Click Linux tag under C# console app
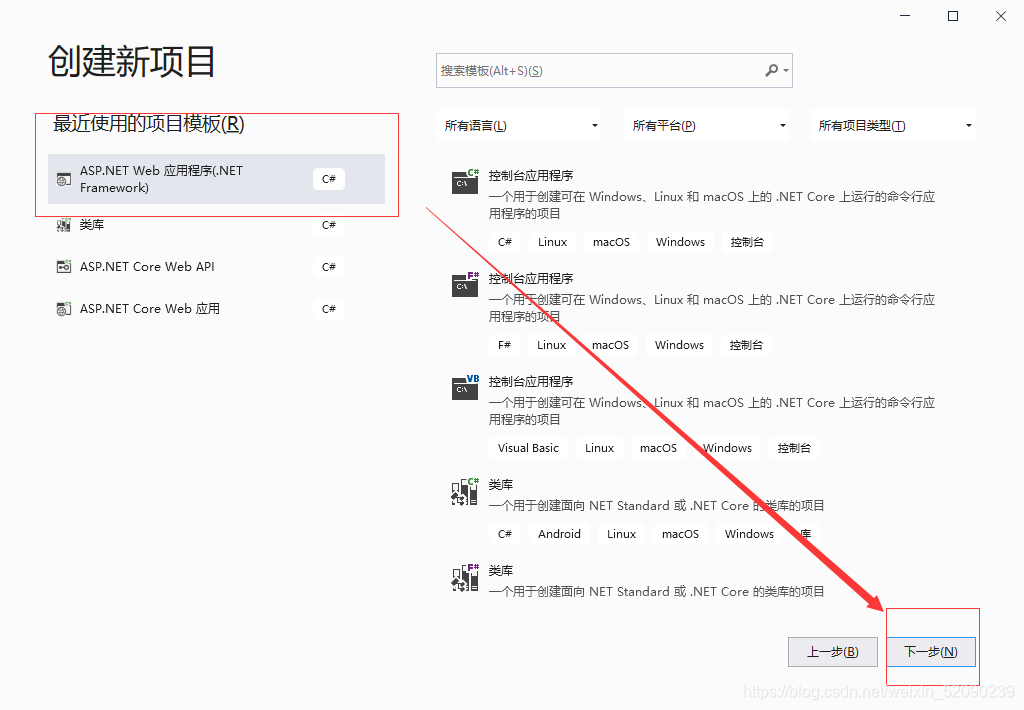The image size is (1024, 710). click(552, 242)
